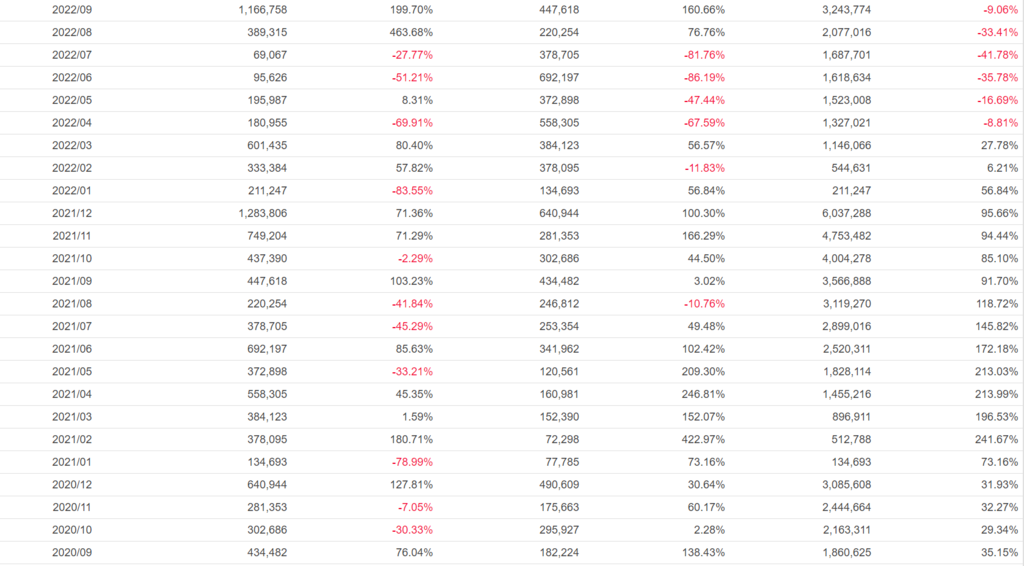Click the 2022/09 date cell
The width and height of the screenshot is (1024, 566).
72,9
